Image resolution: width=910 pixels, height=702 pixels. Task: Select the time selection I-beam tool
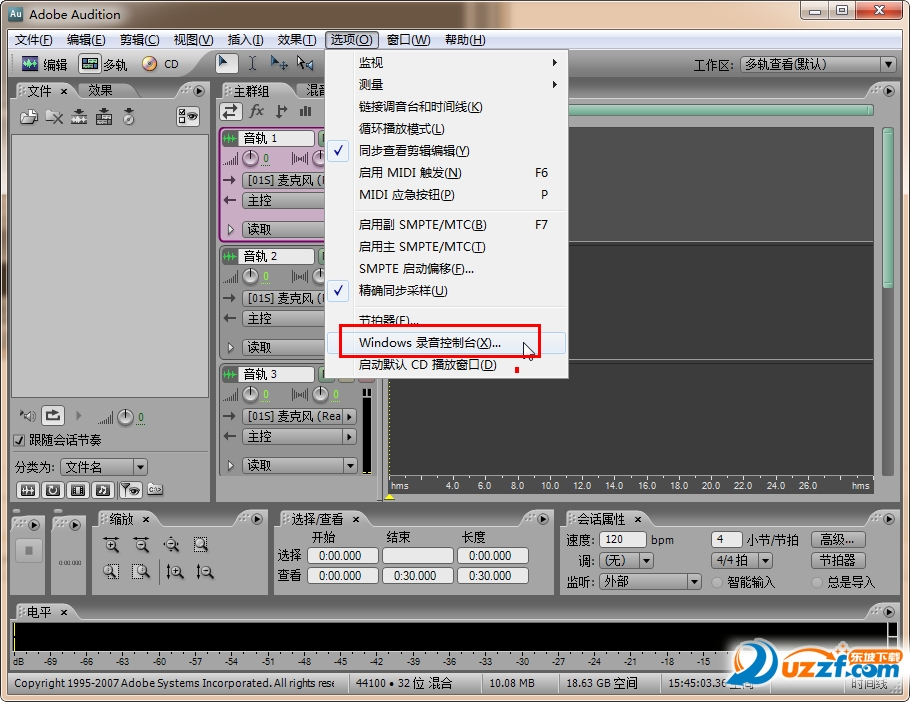pos(252,63)
